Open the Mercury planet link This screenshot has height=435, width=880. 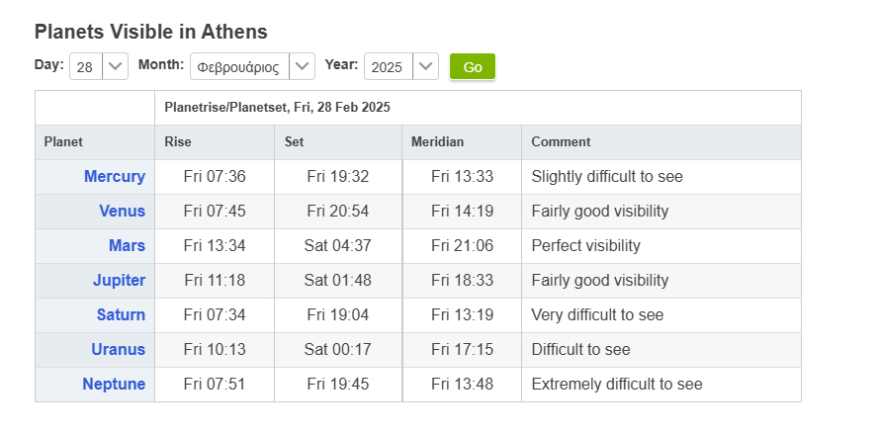coord(114,177)
